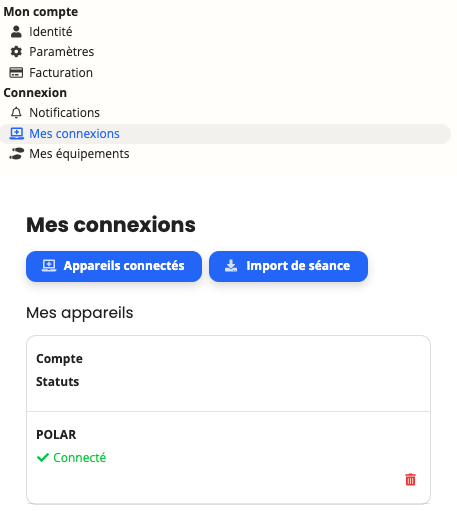Click the green checkmark next to Connecté

coord(43,458)
